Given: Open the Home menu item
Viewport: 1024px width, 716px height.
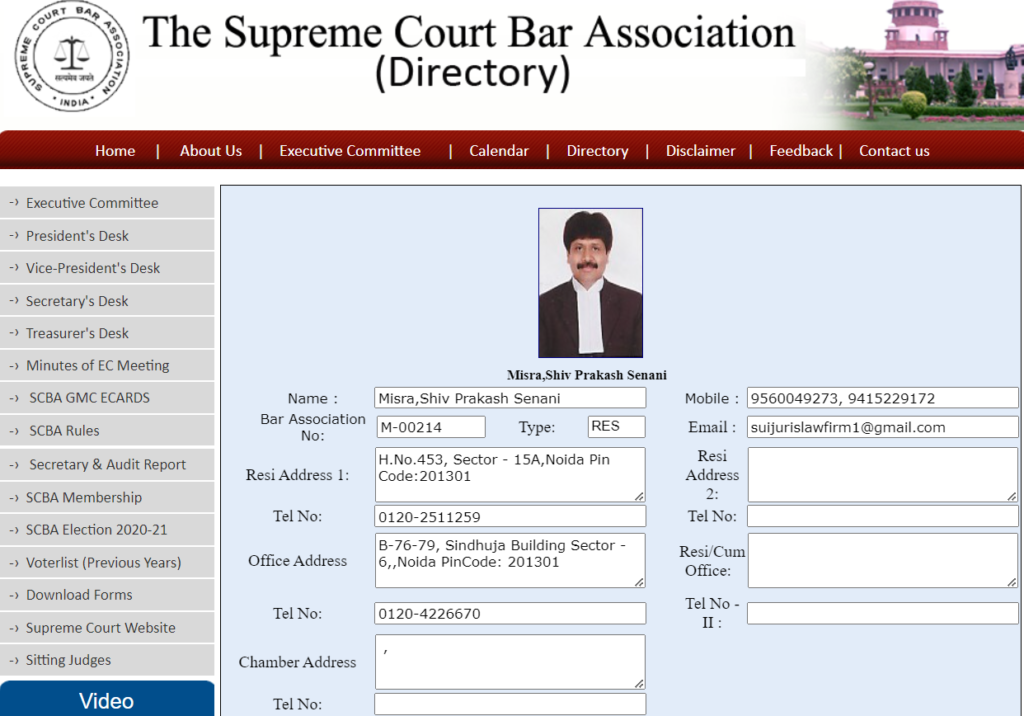Looking at the screenshot, I should click(115, 151).
